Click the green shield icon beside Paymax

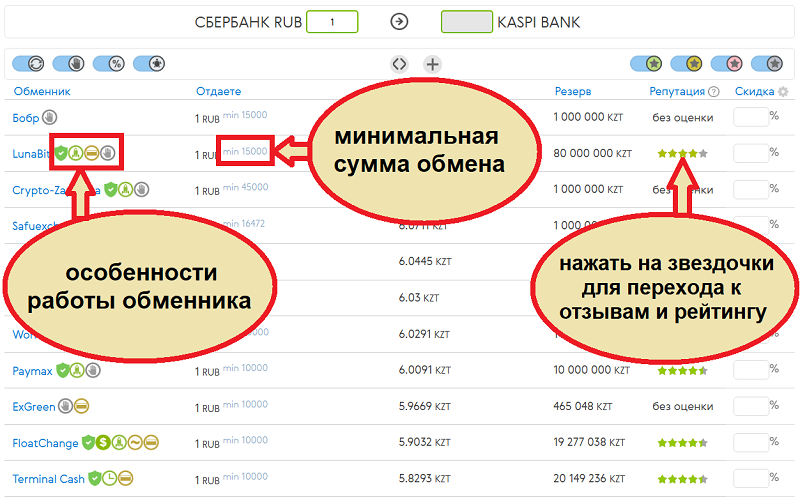pyautogui.click(x=62, y=370)
